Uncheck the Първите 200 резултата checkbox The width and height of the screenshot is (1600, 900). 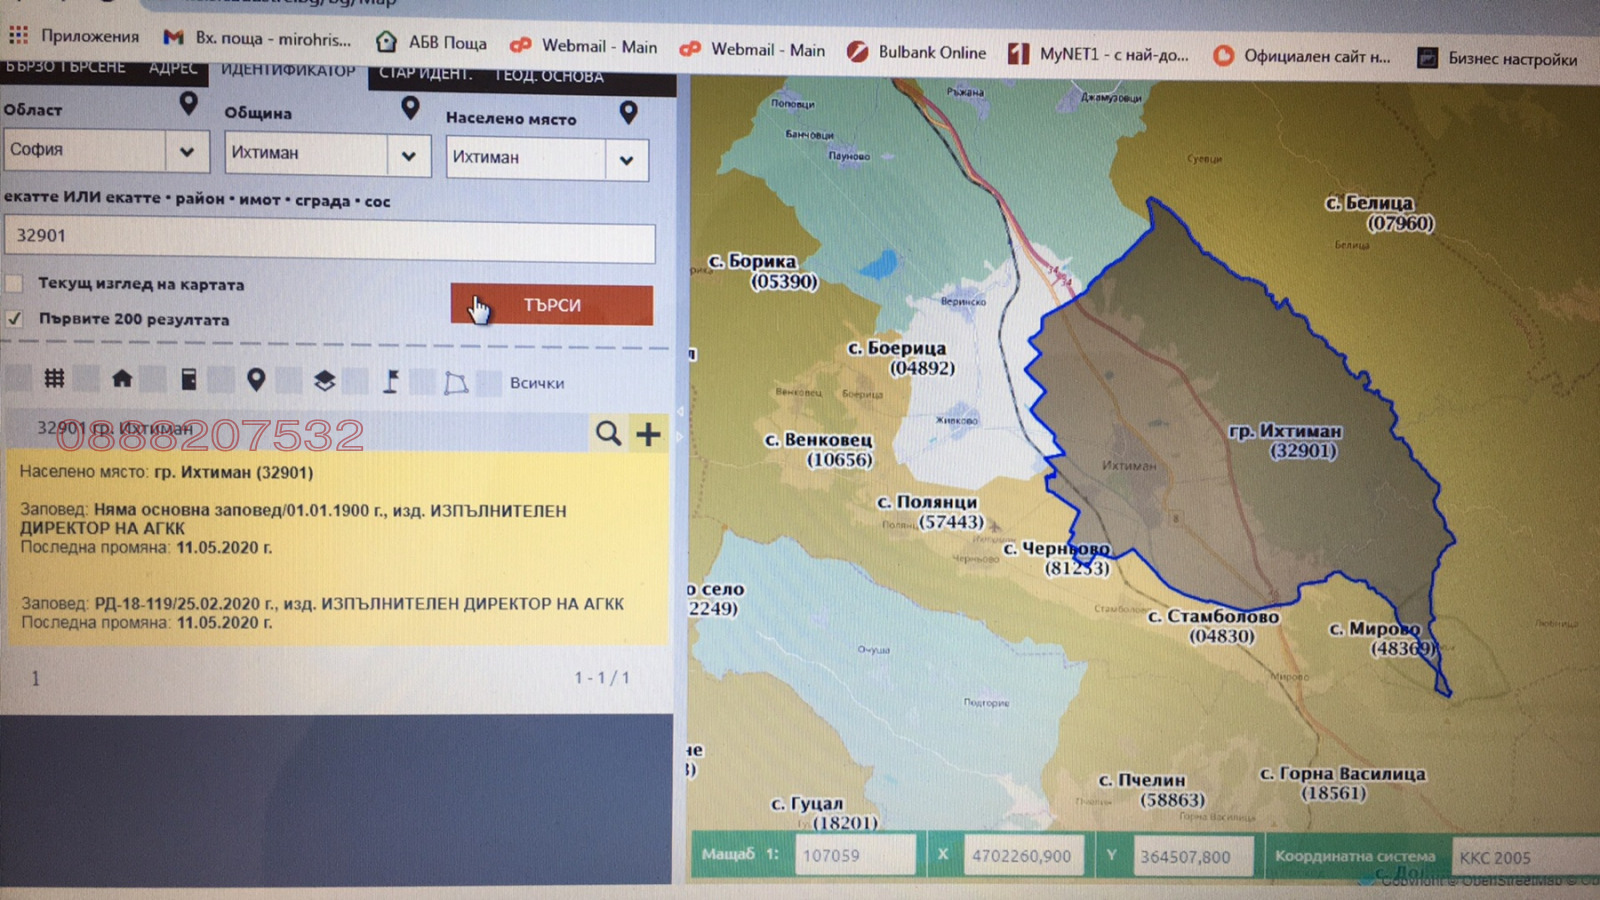point(14,318)
